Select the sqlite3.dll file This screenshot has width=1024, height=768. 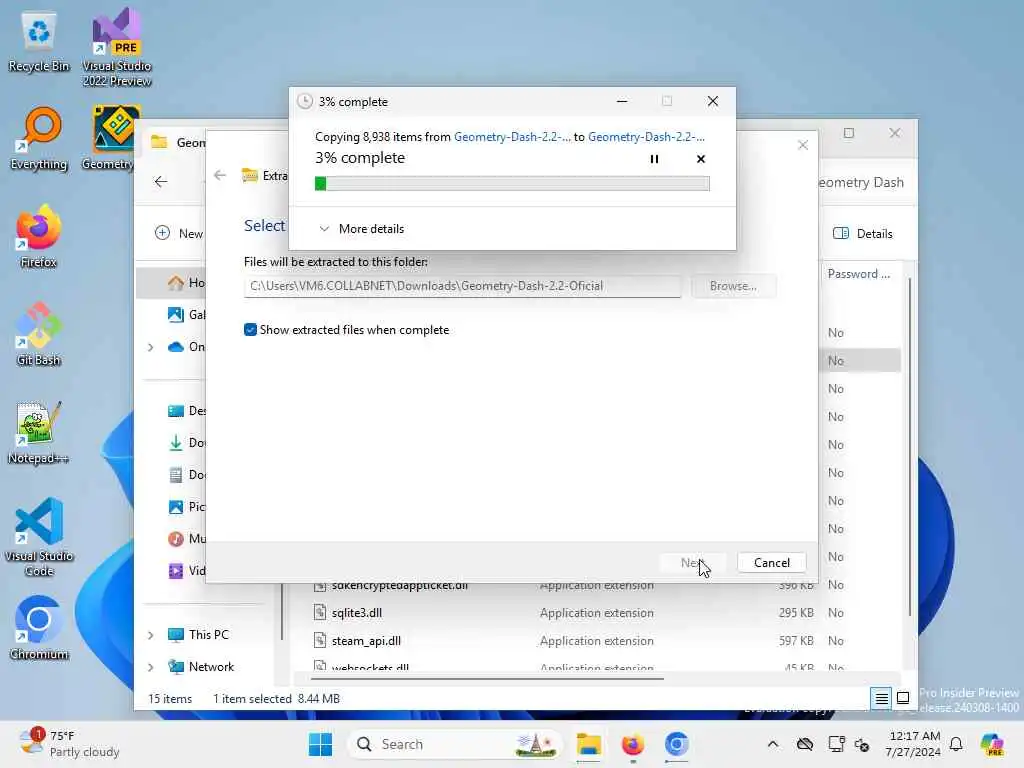[x=357, y=613]
